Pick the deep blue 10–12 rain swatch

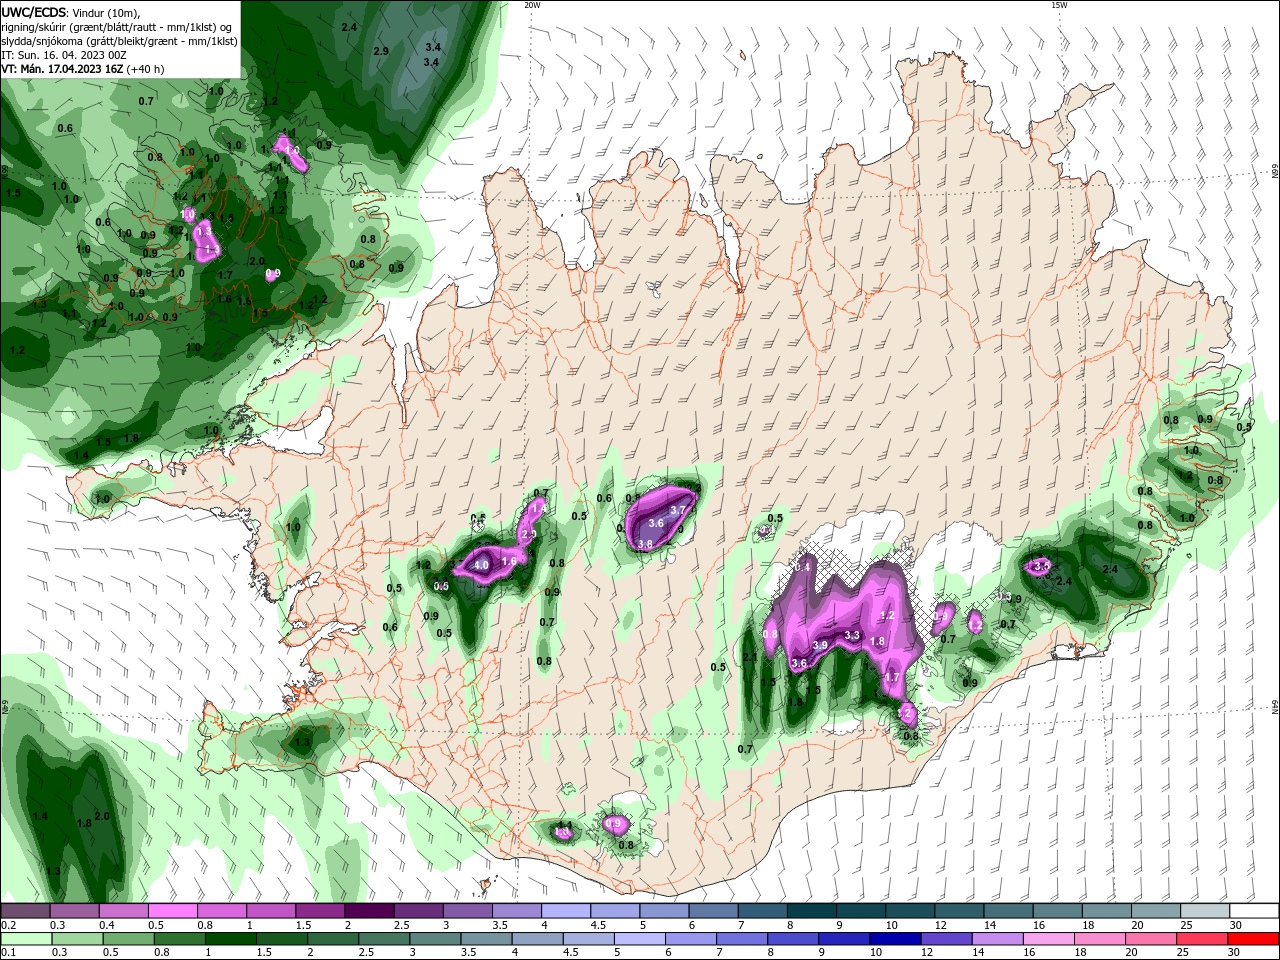pos(896,939)
